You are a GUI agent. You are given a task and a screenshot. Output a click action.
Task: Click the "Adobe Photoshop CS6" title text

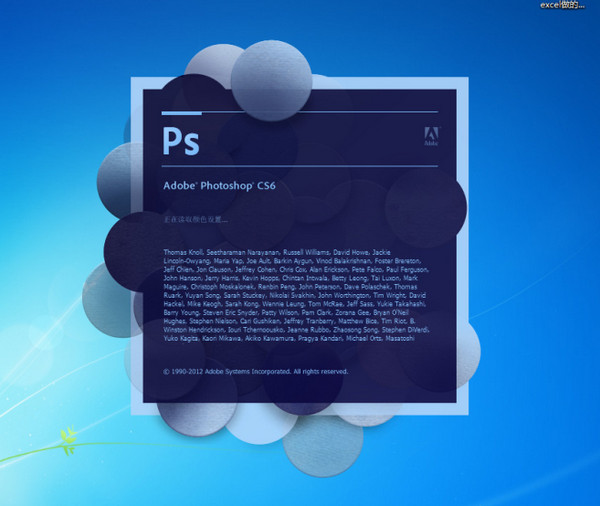(219, 186)
